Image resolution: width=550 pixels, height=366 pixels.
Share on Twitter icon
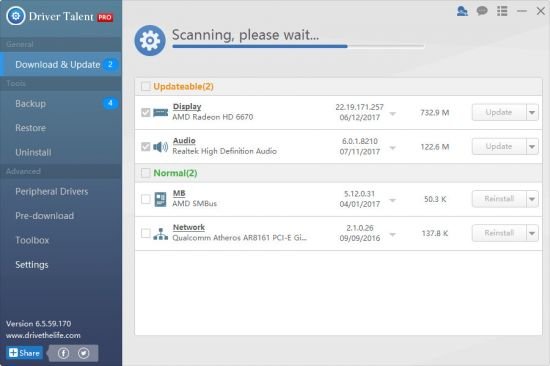pos(83,353)
